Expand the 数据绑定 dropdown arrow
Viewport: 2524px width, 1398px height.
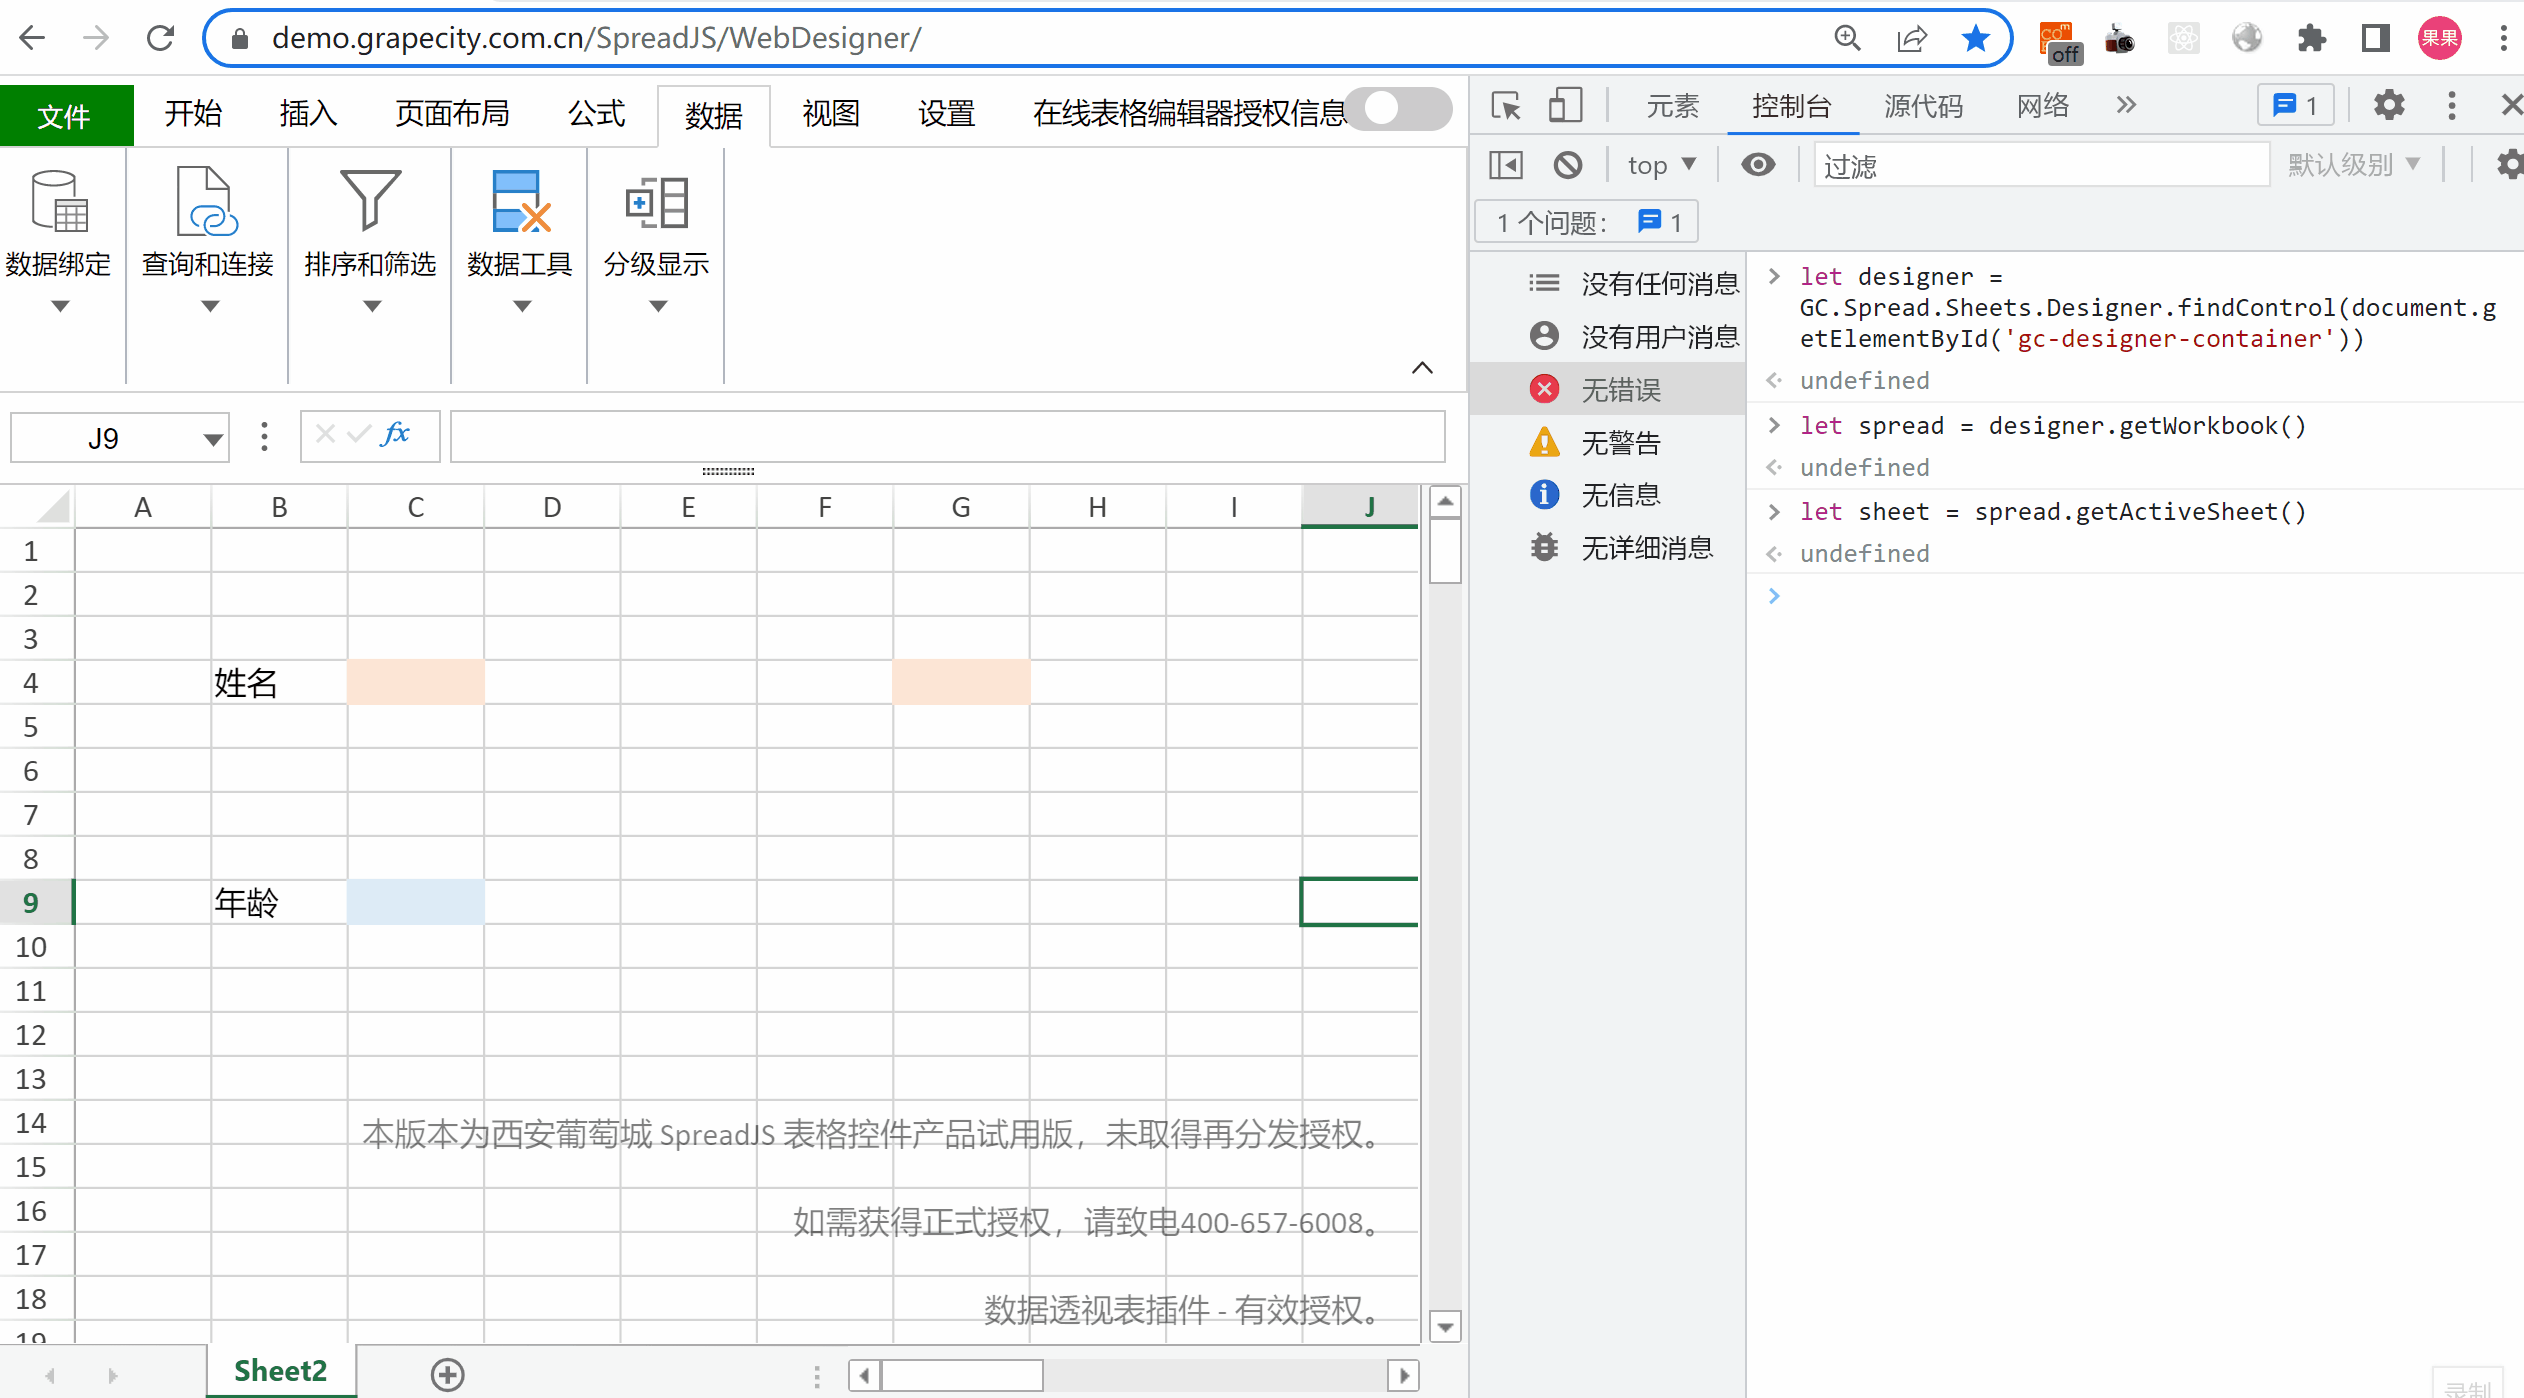coord(60,306)
